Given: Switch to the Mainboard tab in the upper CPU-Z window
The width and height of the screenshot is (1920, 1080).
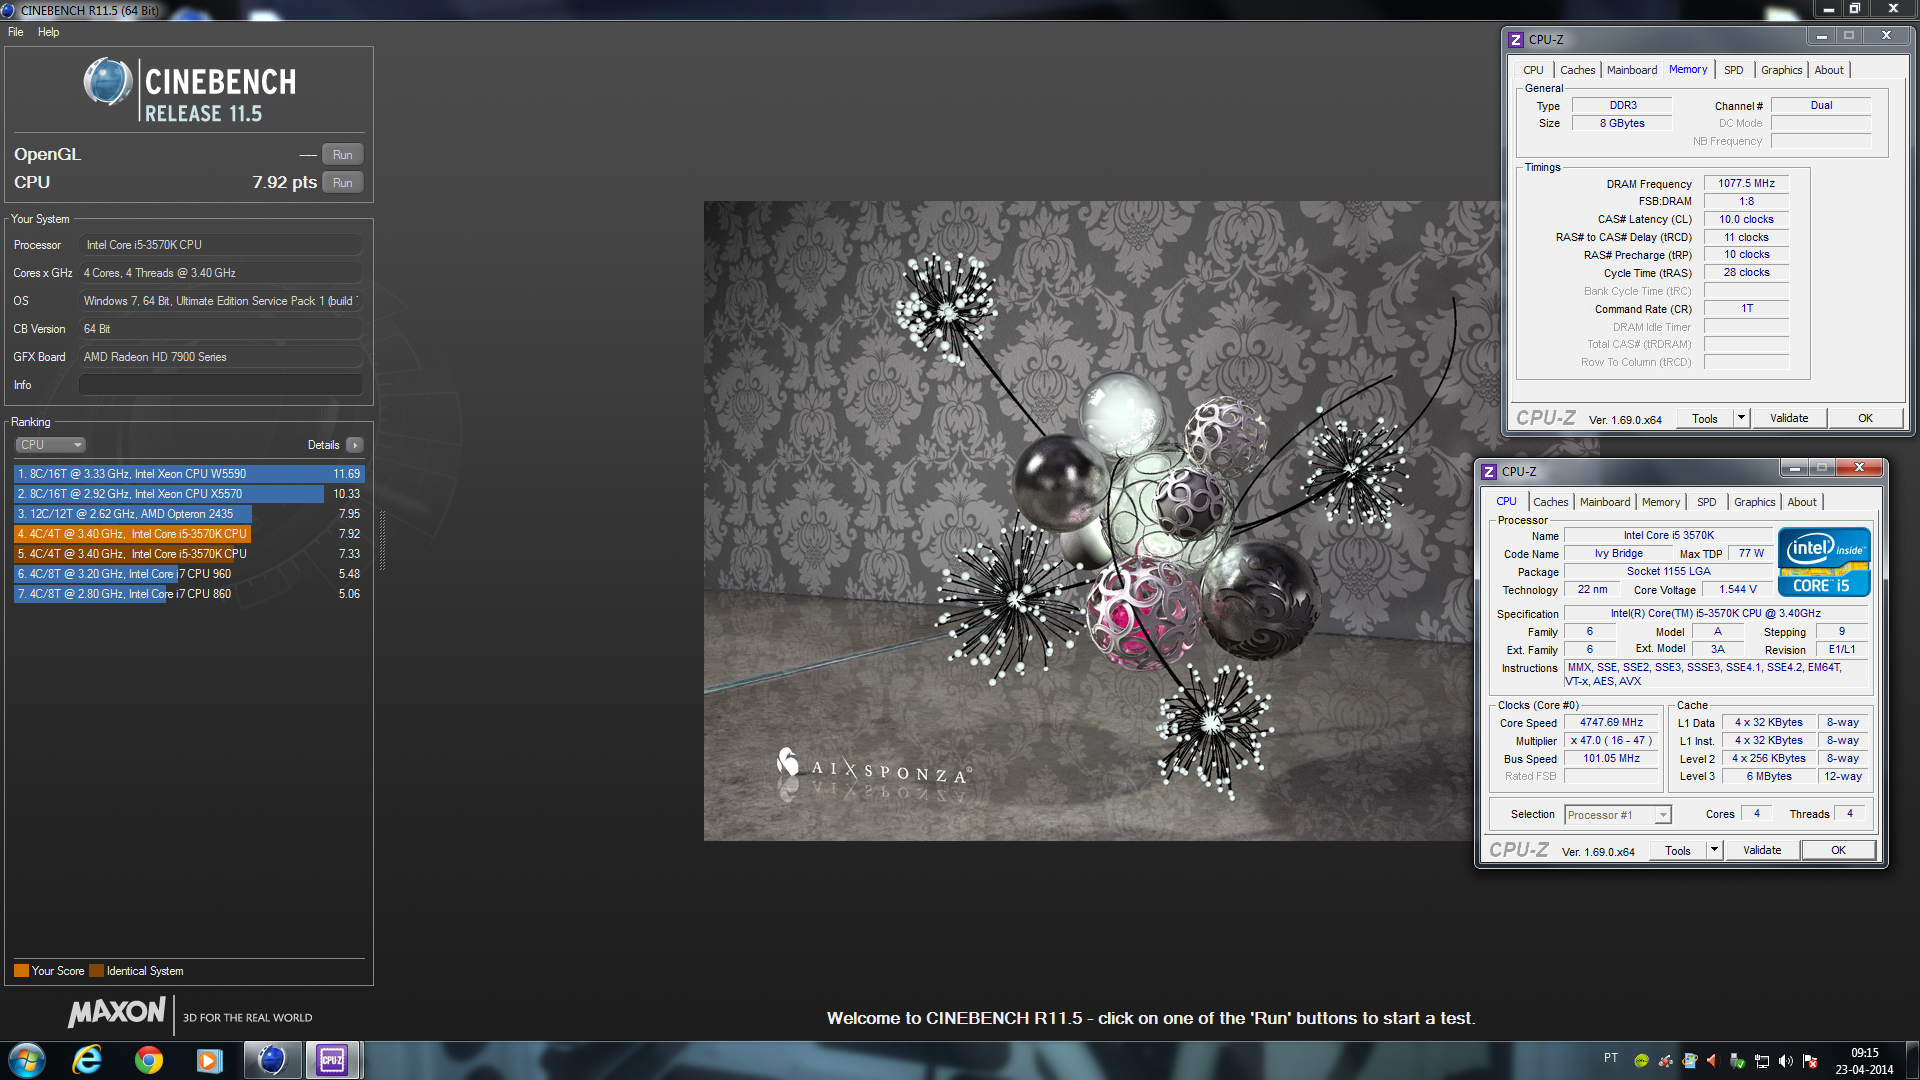Looking at the screenshot, I should 1632,70.
